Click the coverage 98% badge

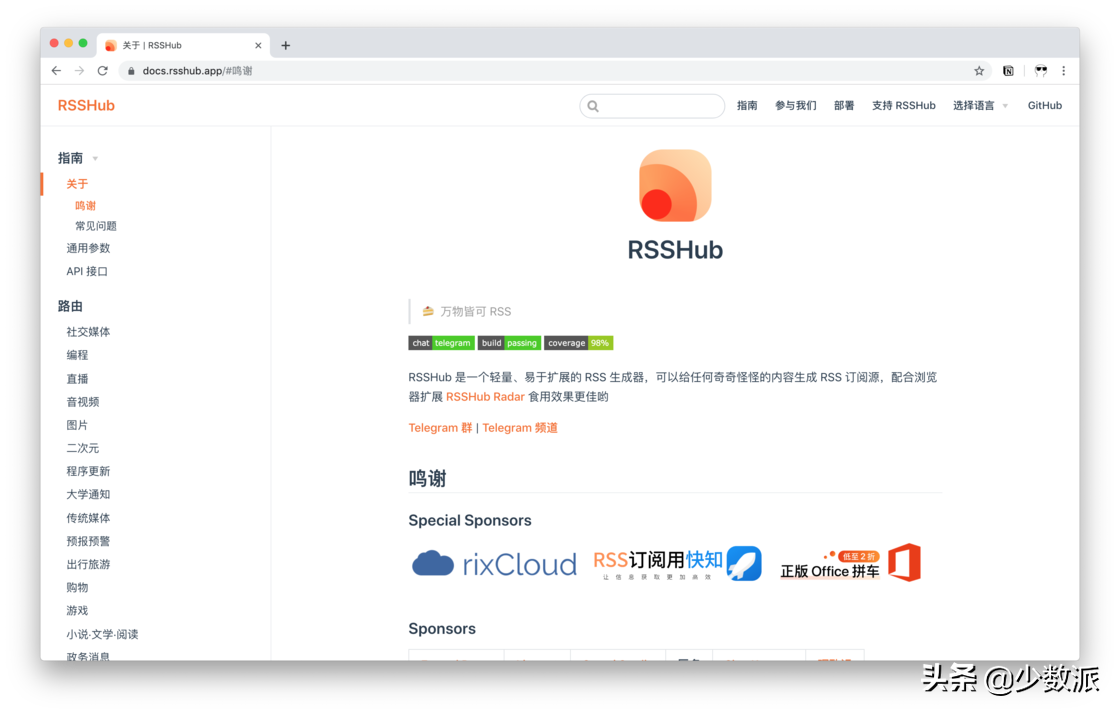click(x=579, y=343)
